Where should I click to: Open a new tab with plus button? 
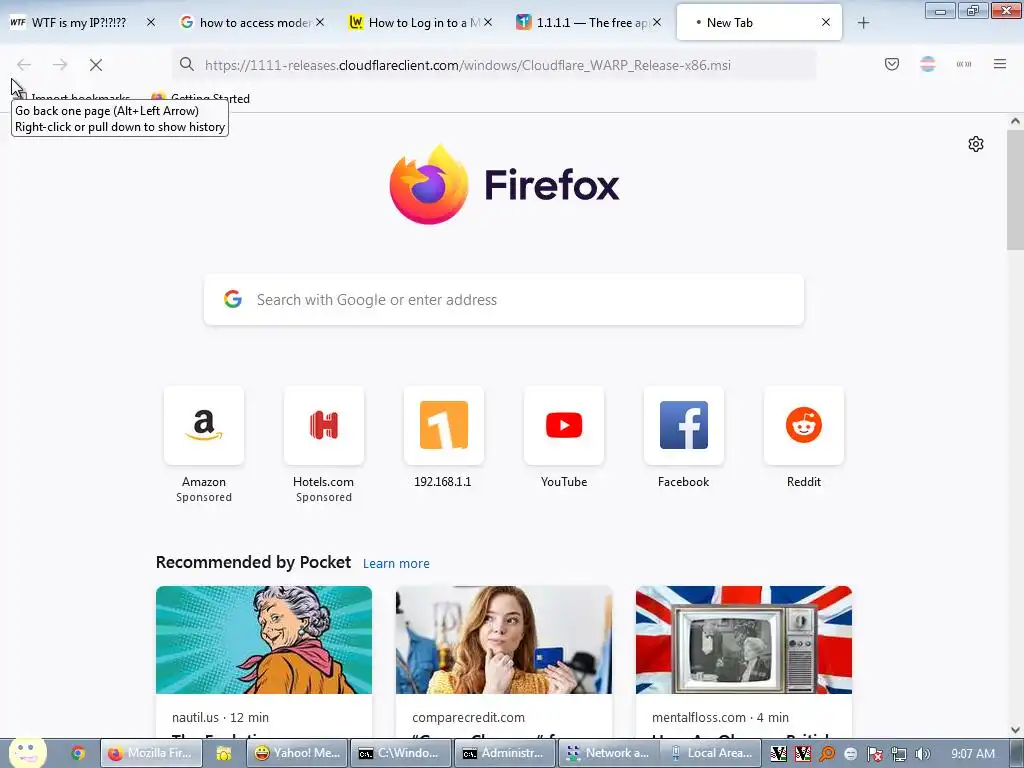click(x=863, y=23)
